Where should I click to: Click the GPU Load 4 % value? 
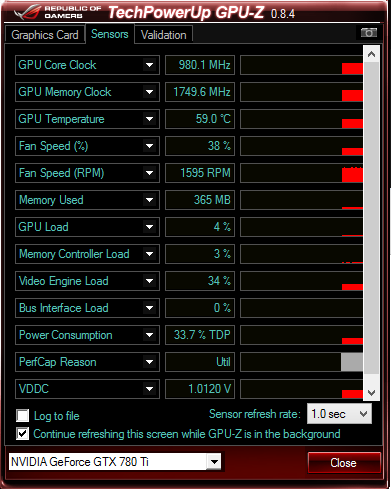pyautogui.click(x=200, y=227)
